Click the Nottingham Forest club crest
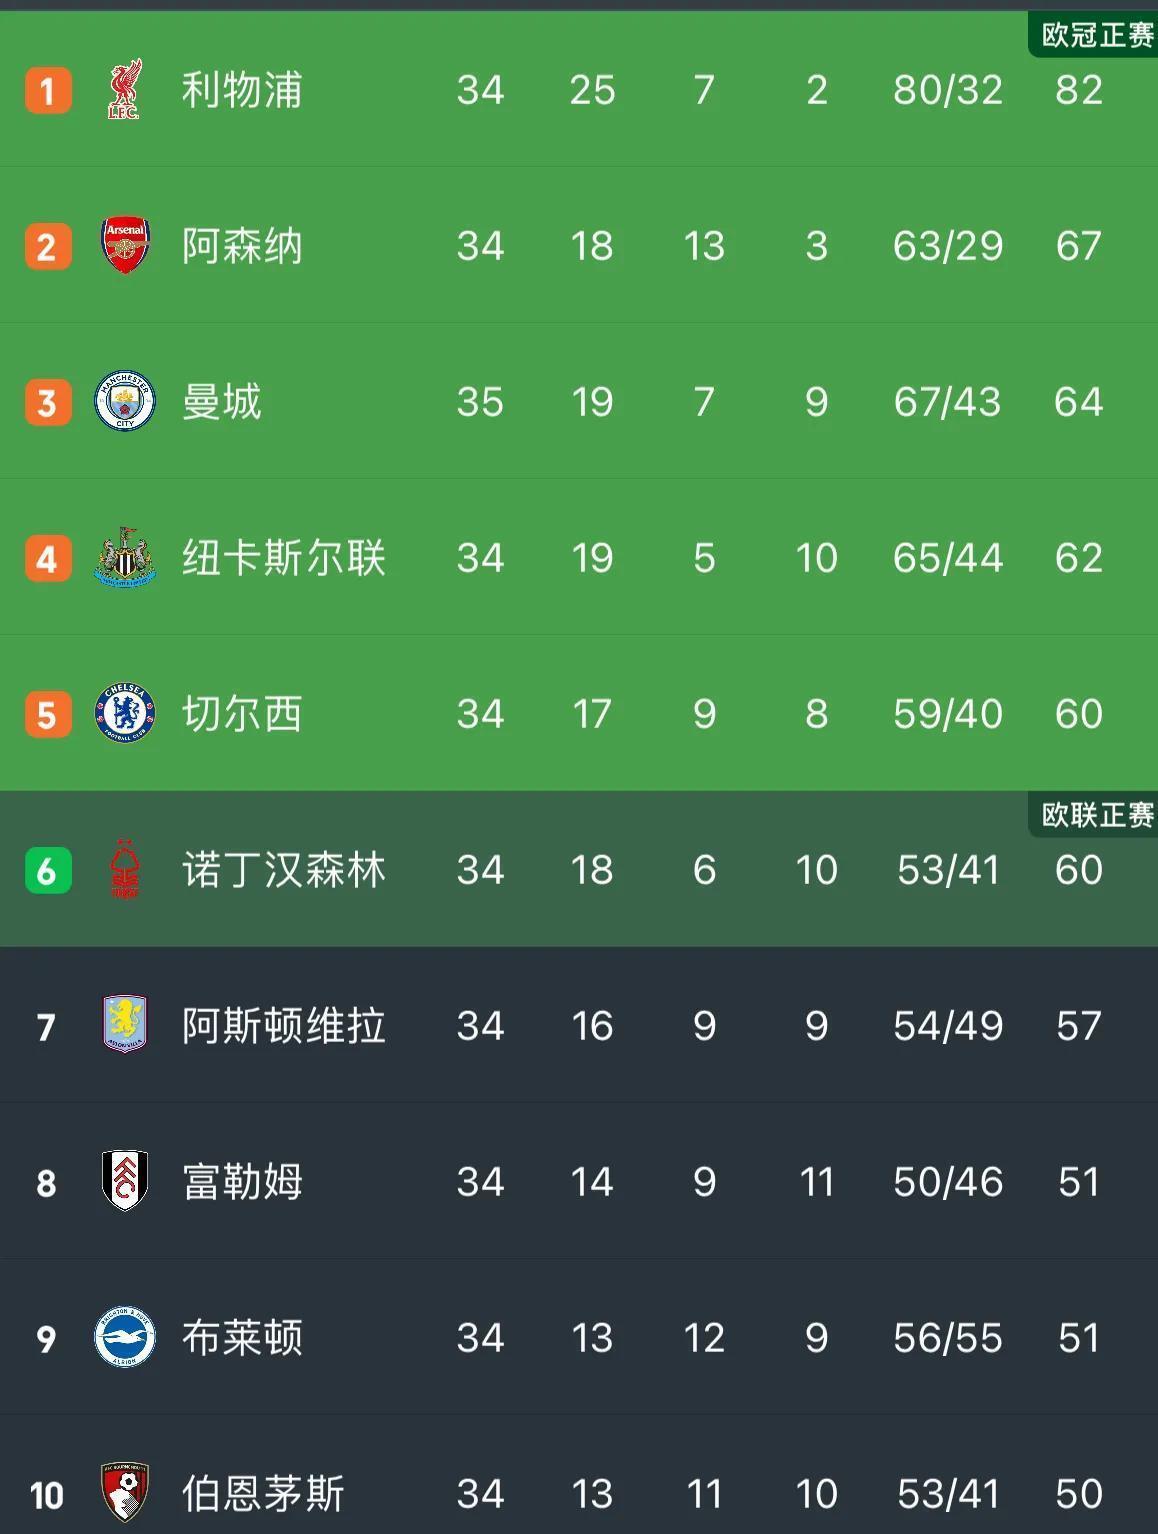This screenshot has height=1534, width=1158. [x=123, y=870]
